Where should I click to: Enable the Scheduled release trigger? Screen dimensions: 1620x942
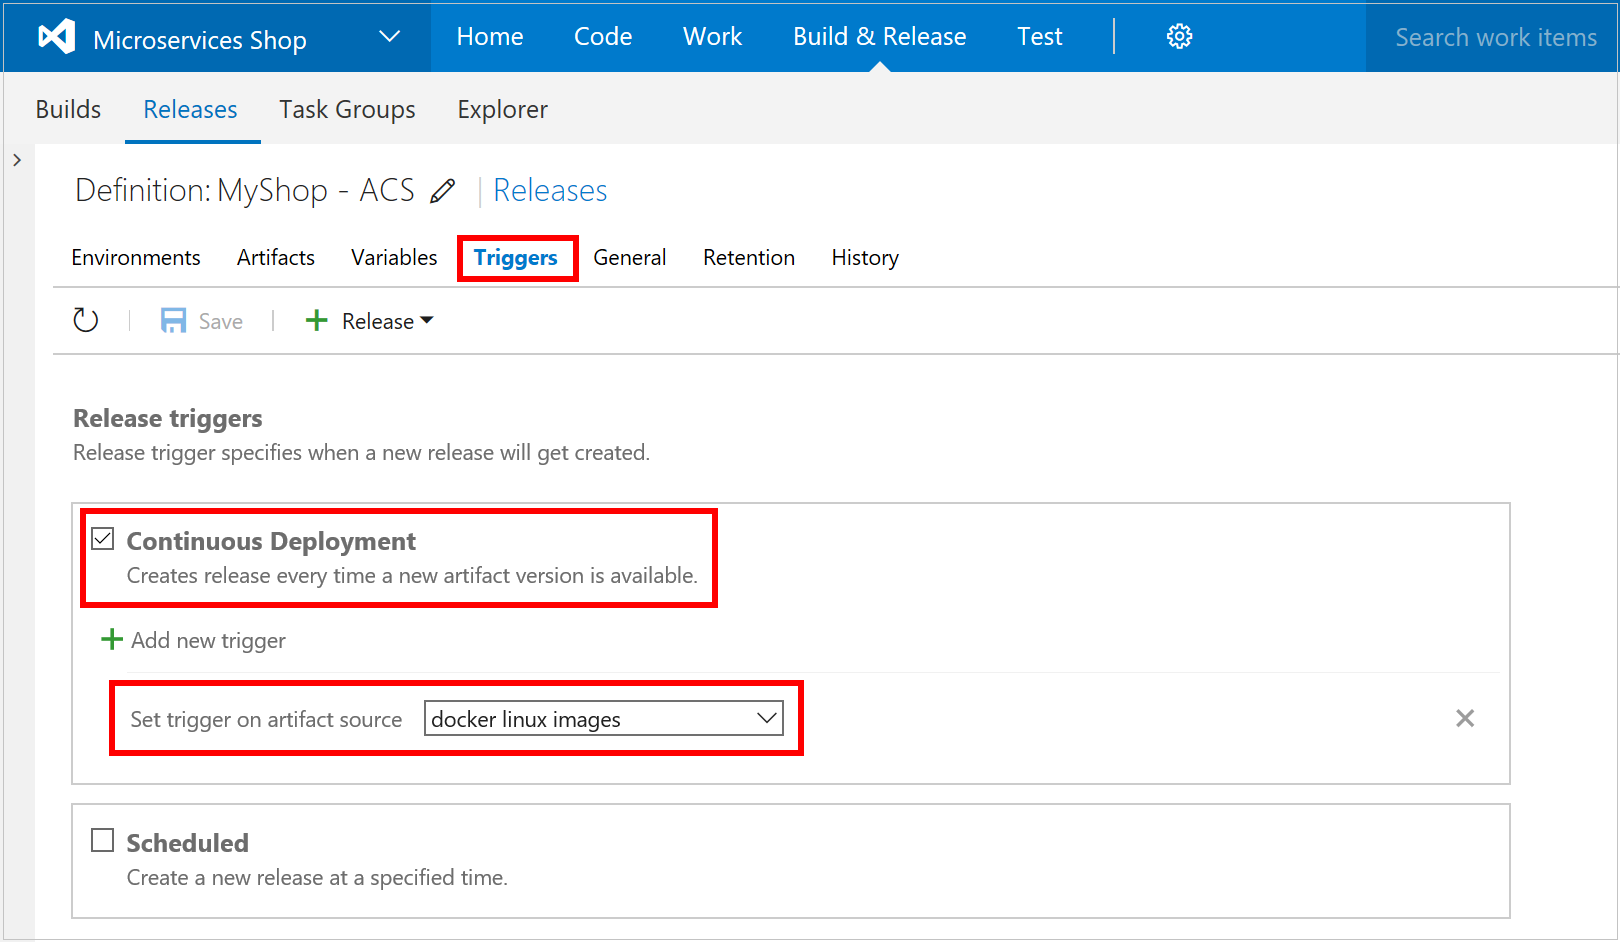point(102,840)
